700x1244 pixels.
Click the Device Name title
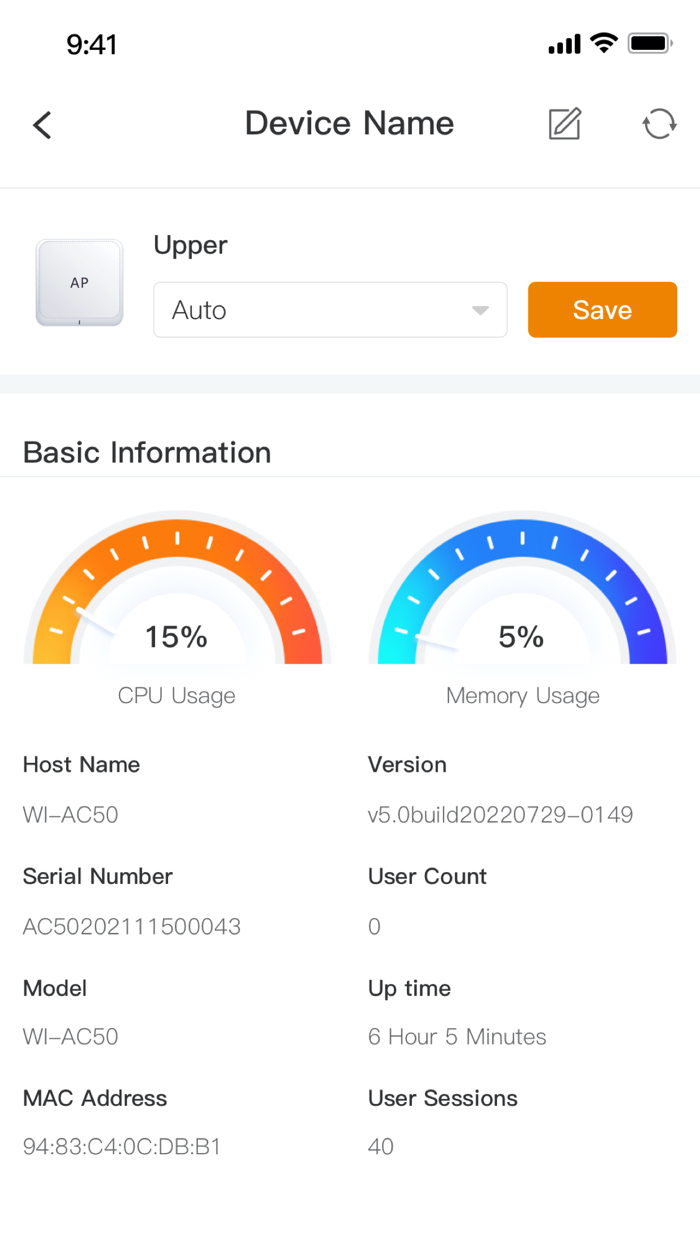(349, 122)
